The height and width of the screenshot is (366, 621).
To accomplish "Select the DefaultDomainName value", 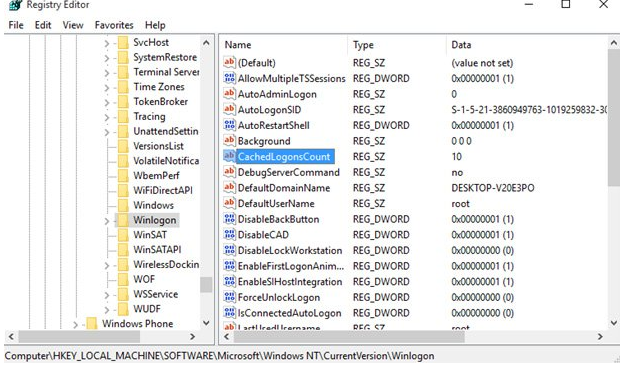I will [x=284, y=188].
